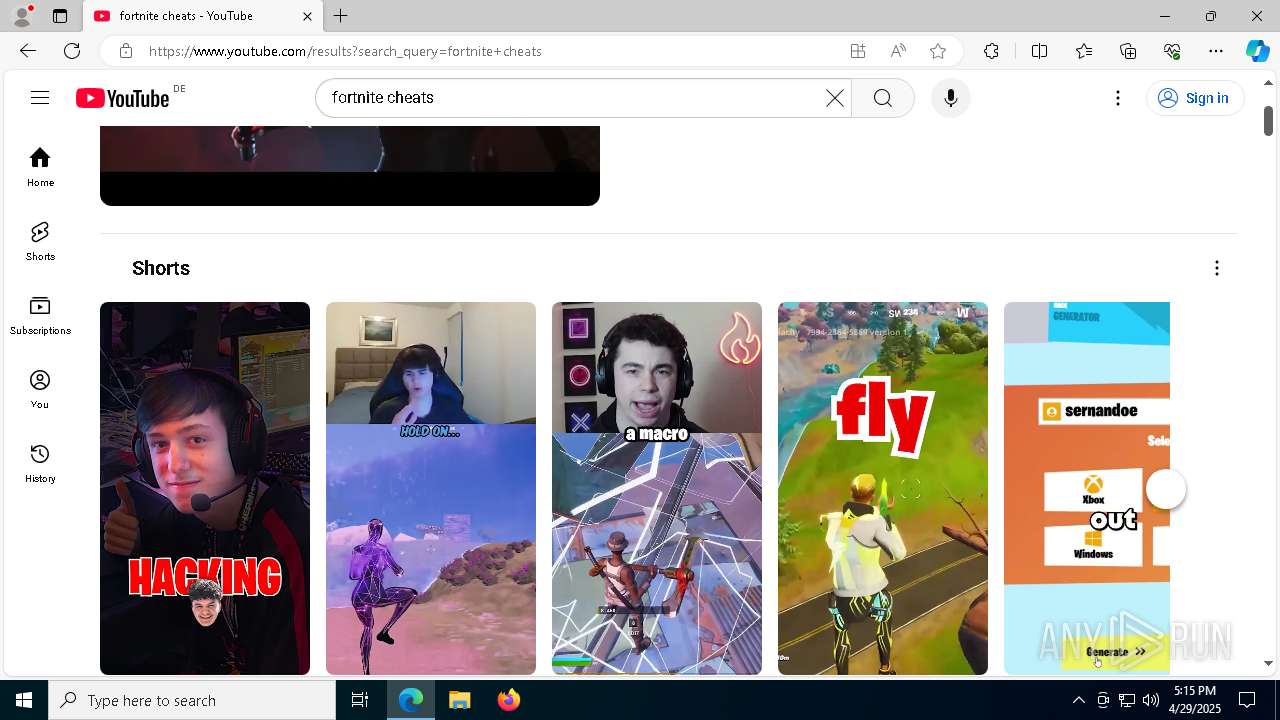Click the address bar URL
Image resolution: width=1280 pixels, height=720 pixels.
[345, 51]
